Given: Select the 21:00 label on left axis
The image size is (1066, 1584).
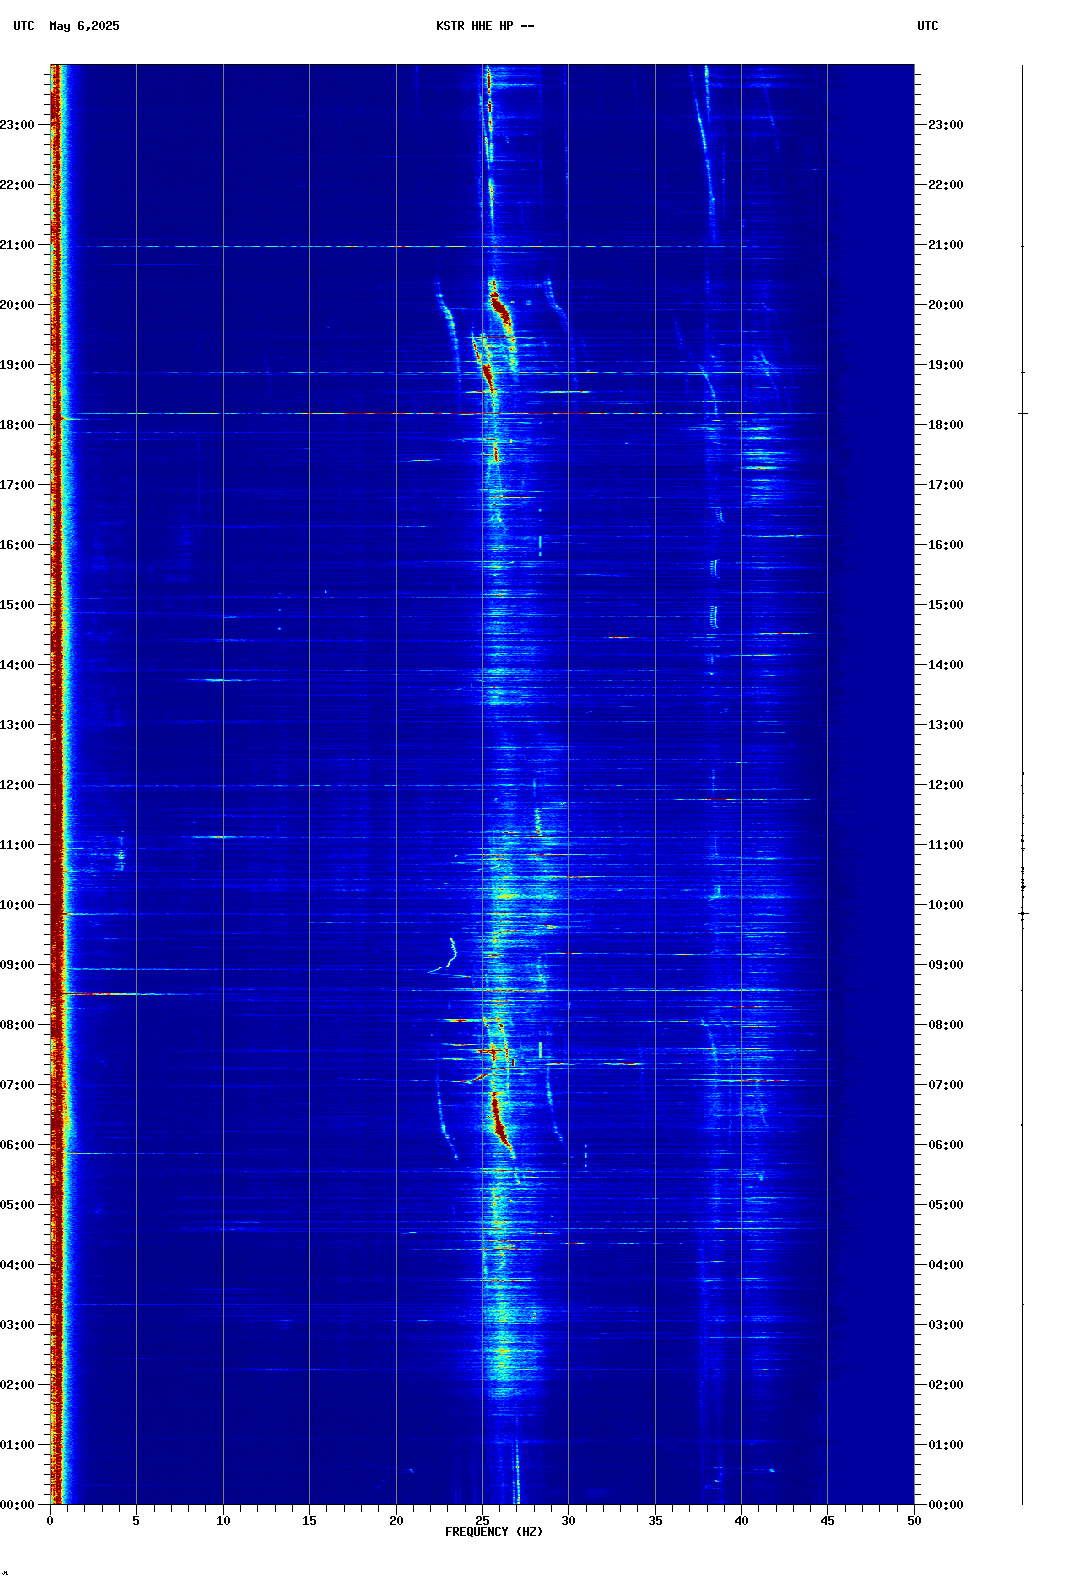Looking at the screenshot, I should [17, 245].
